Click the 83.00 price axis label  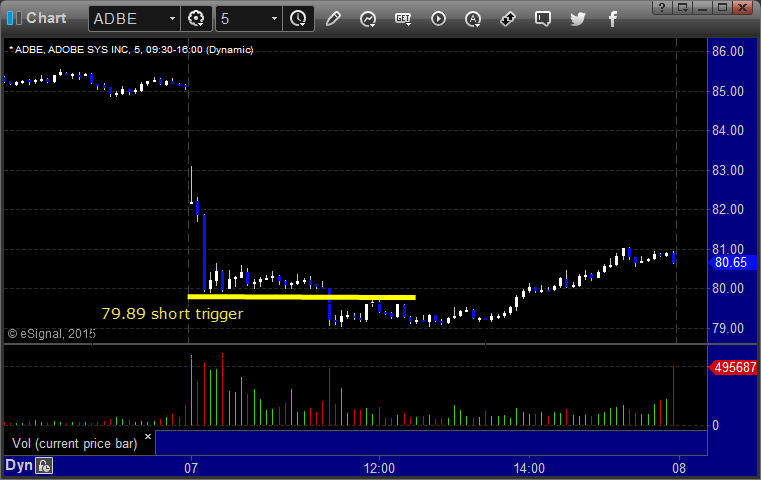pos(728,170)
